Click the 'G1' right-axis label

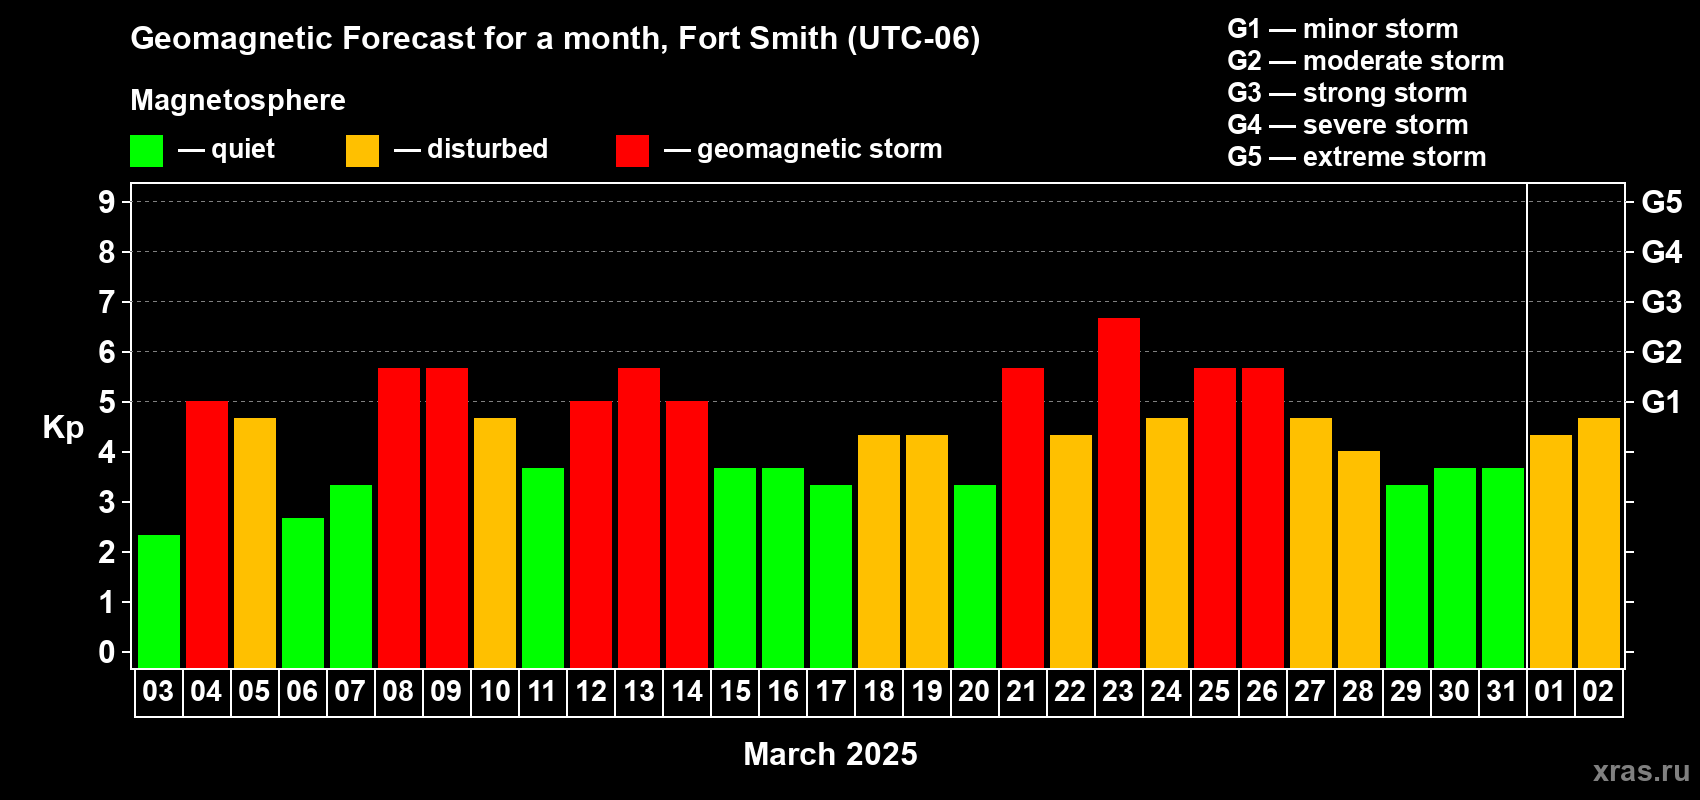[x=1662, y=402]
